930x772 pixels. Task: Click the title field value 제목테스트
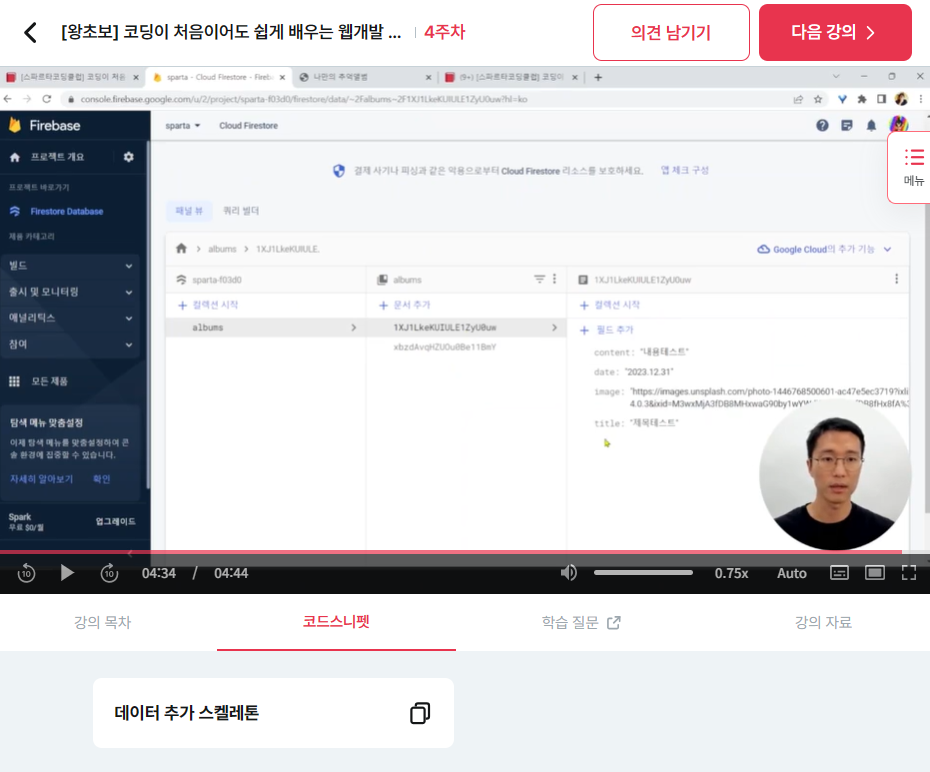[x=654, y=423]
